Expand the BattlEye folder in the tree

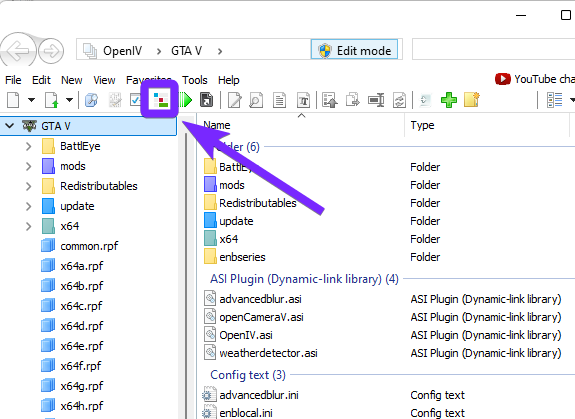click(x=29, y=146)
